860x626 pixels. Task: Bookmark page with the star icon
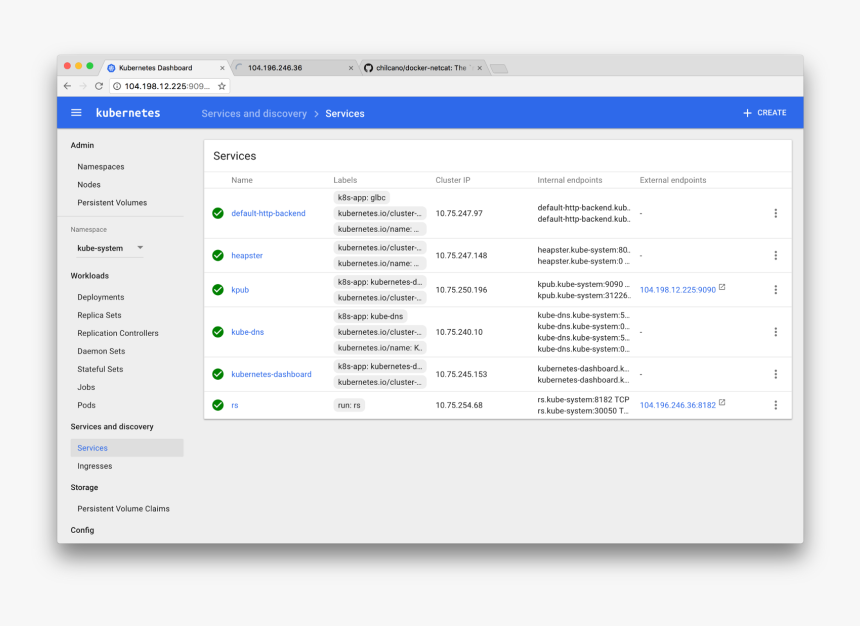click(222, 86)
